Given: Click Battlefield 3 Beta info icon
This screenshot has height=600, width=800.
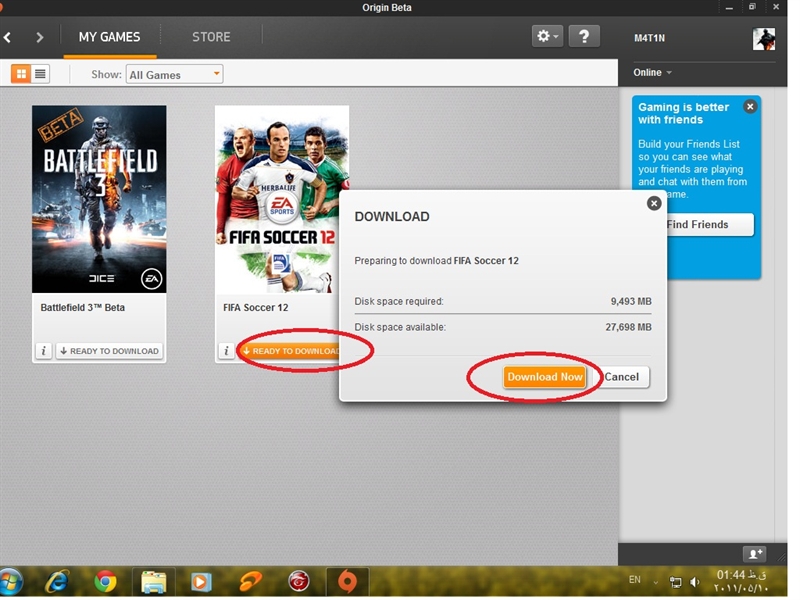Looking at the screenshot, I should pos(44,351).
